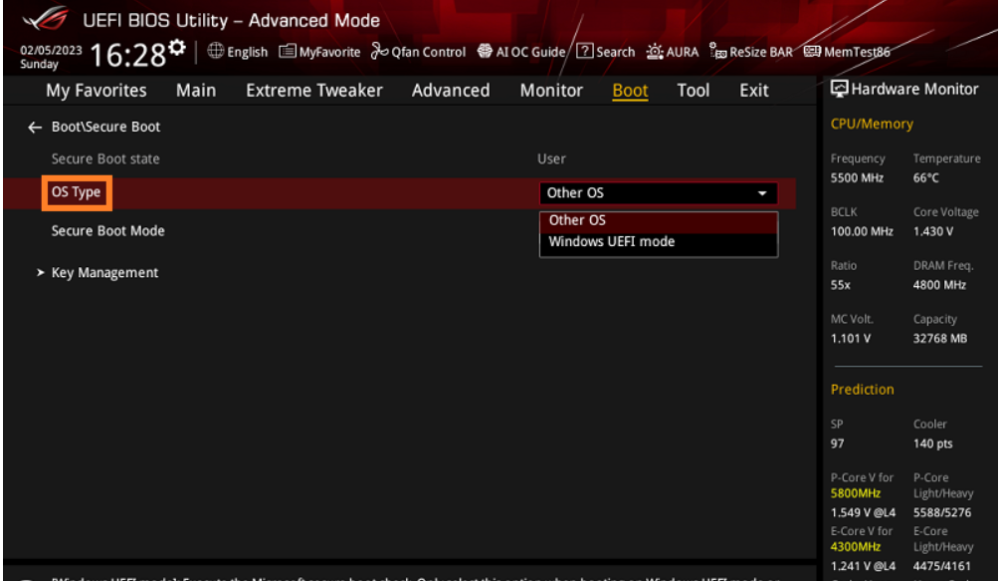Image resolution: width=1000 pixels, height=581 pixels.
Task: Open the OS Type dropdown showing Other OS
Action: [658, 193]
